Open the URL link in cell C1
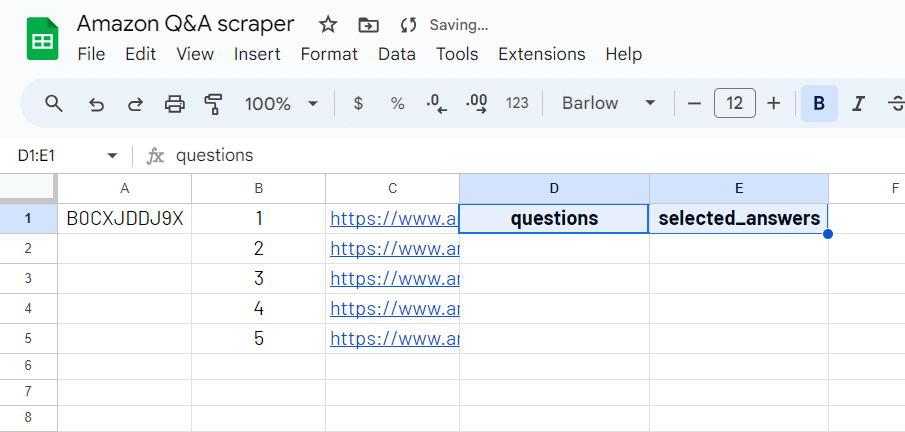Screen dimensions: 905x432 tap(393, 218)
